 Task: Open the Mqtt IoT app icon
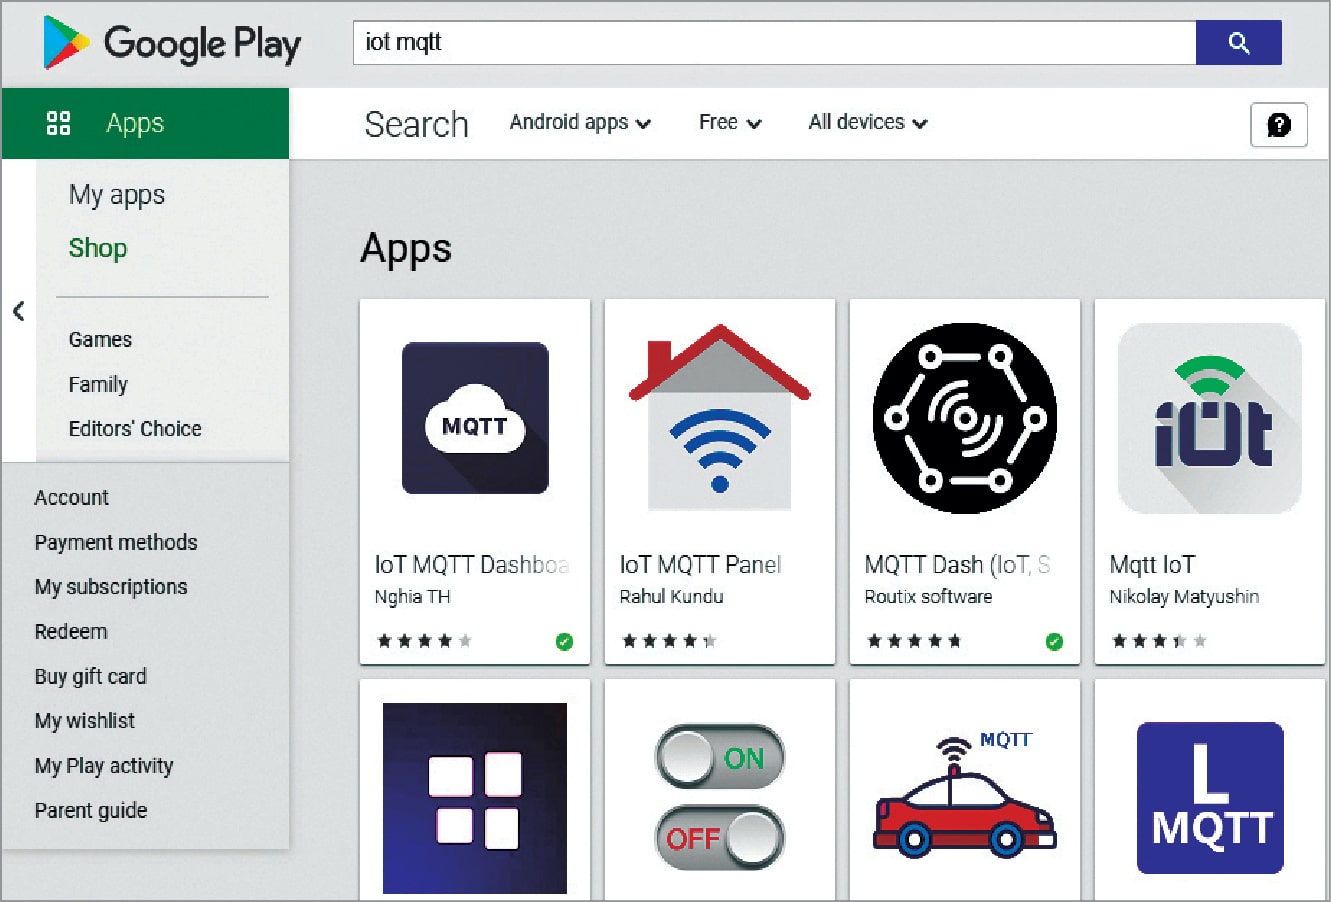pyautogui.click(x=1209, y=418)
